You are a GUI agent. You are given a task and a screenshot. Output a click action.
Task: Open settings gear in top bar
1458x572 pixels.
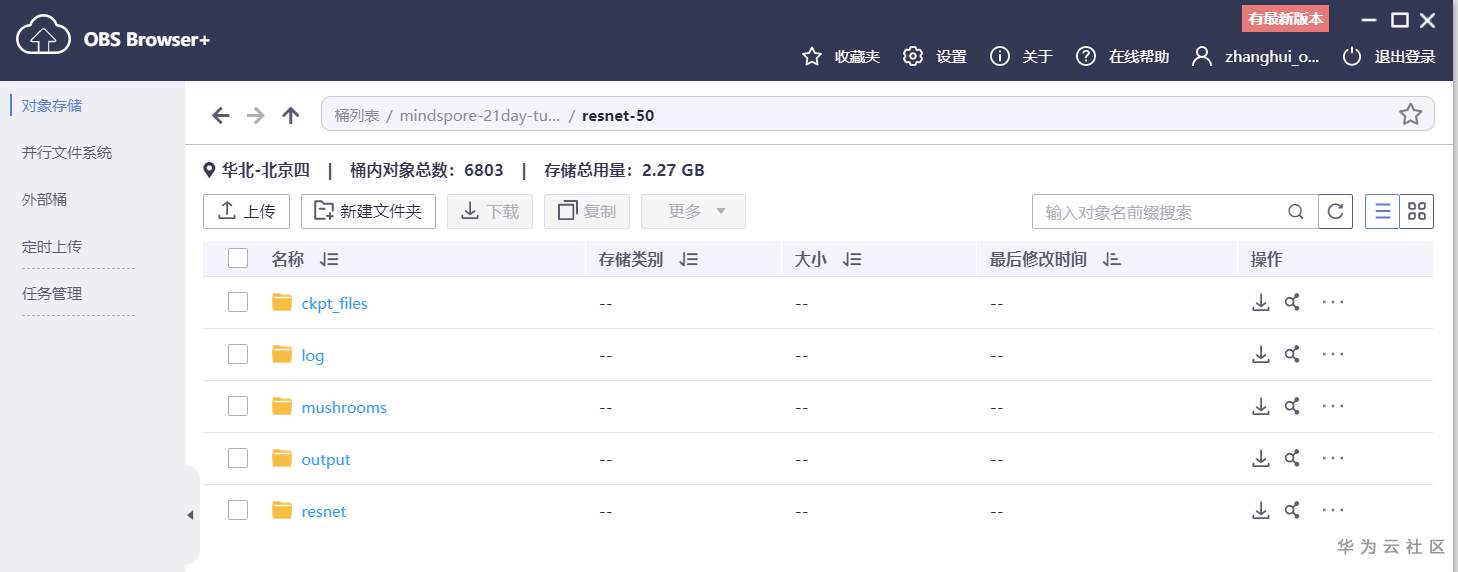tap(912, 56)
